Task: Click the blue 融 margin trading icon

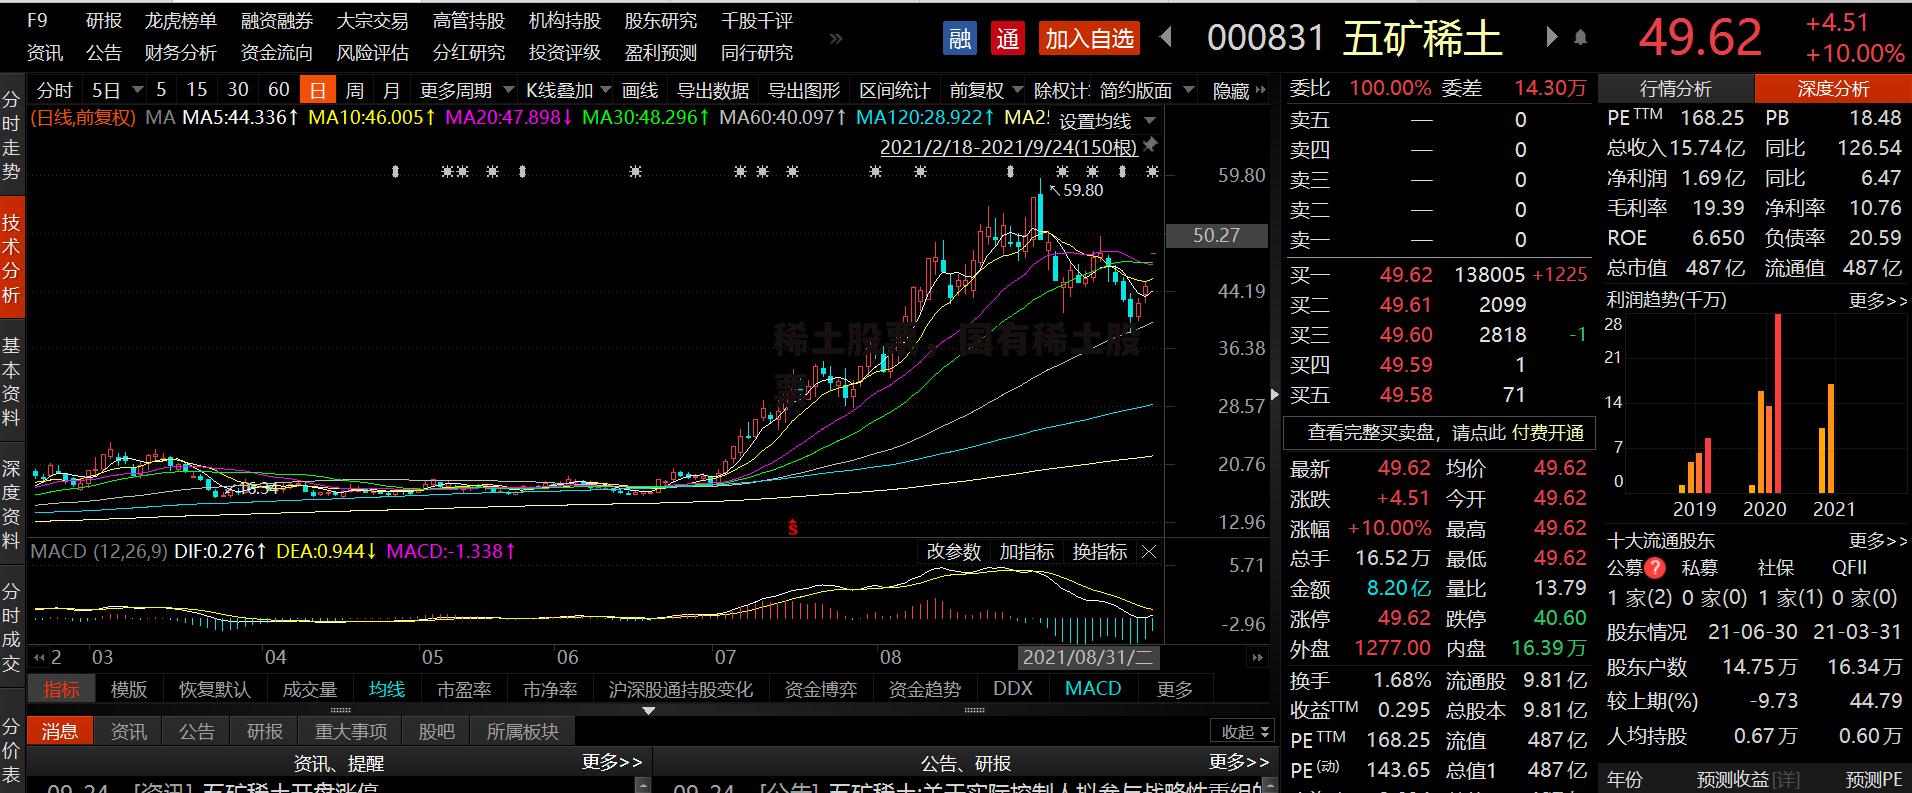Action: point(960,39)
